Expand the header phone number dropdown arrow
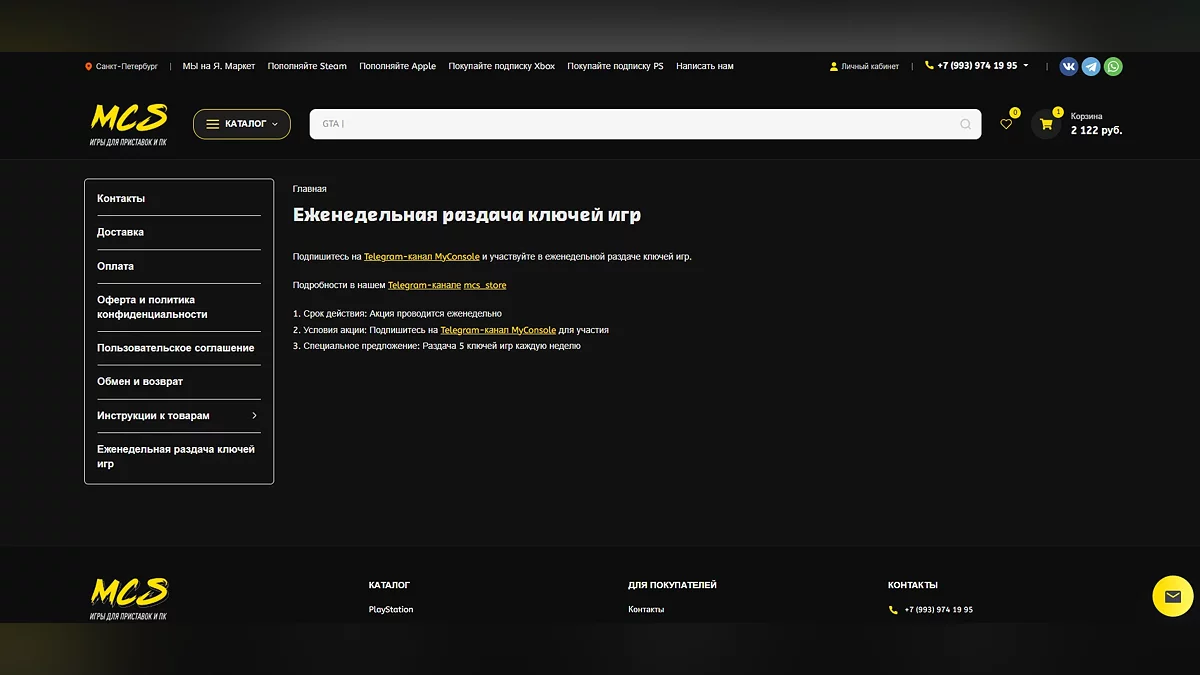The width and height of the screenshot is (1200, 675). pyautogui.click(x=1026, y=65)
